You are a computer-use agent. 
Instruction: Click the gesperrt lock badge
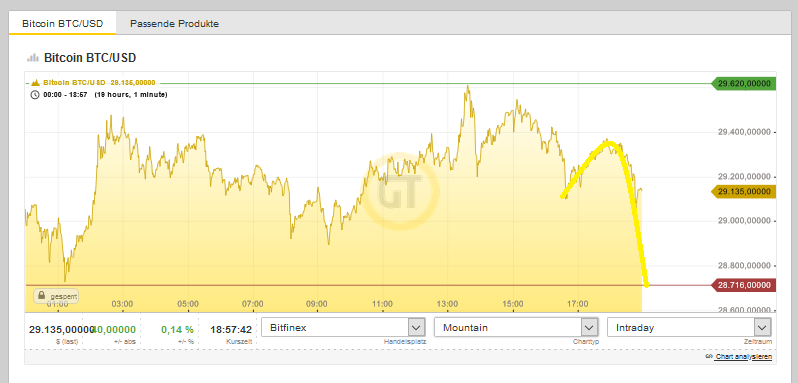[56, 296]
